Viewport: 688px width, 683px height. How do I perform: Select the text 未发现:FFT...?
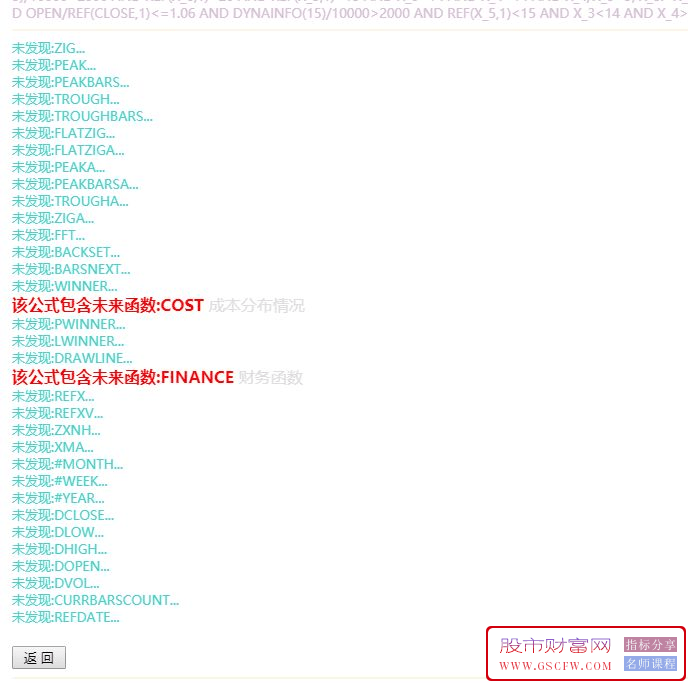coord(49,236)
